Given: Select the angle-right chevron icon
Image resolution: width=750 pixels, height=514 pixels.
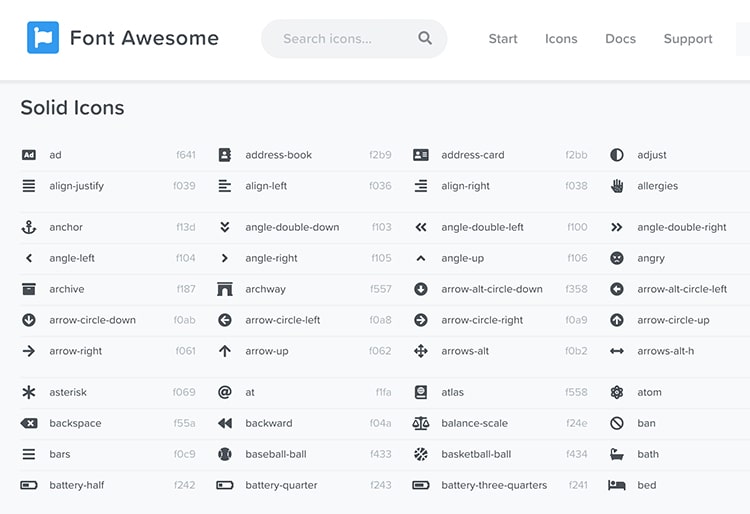Looking at the screenshot, I should (225, 258).
